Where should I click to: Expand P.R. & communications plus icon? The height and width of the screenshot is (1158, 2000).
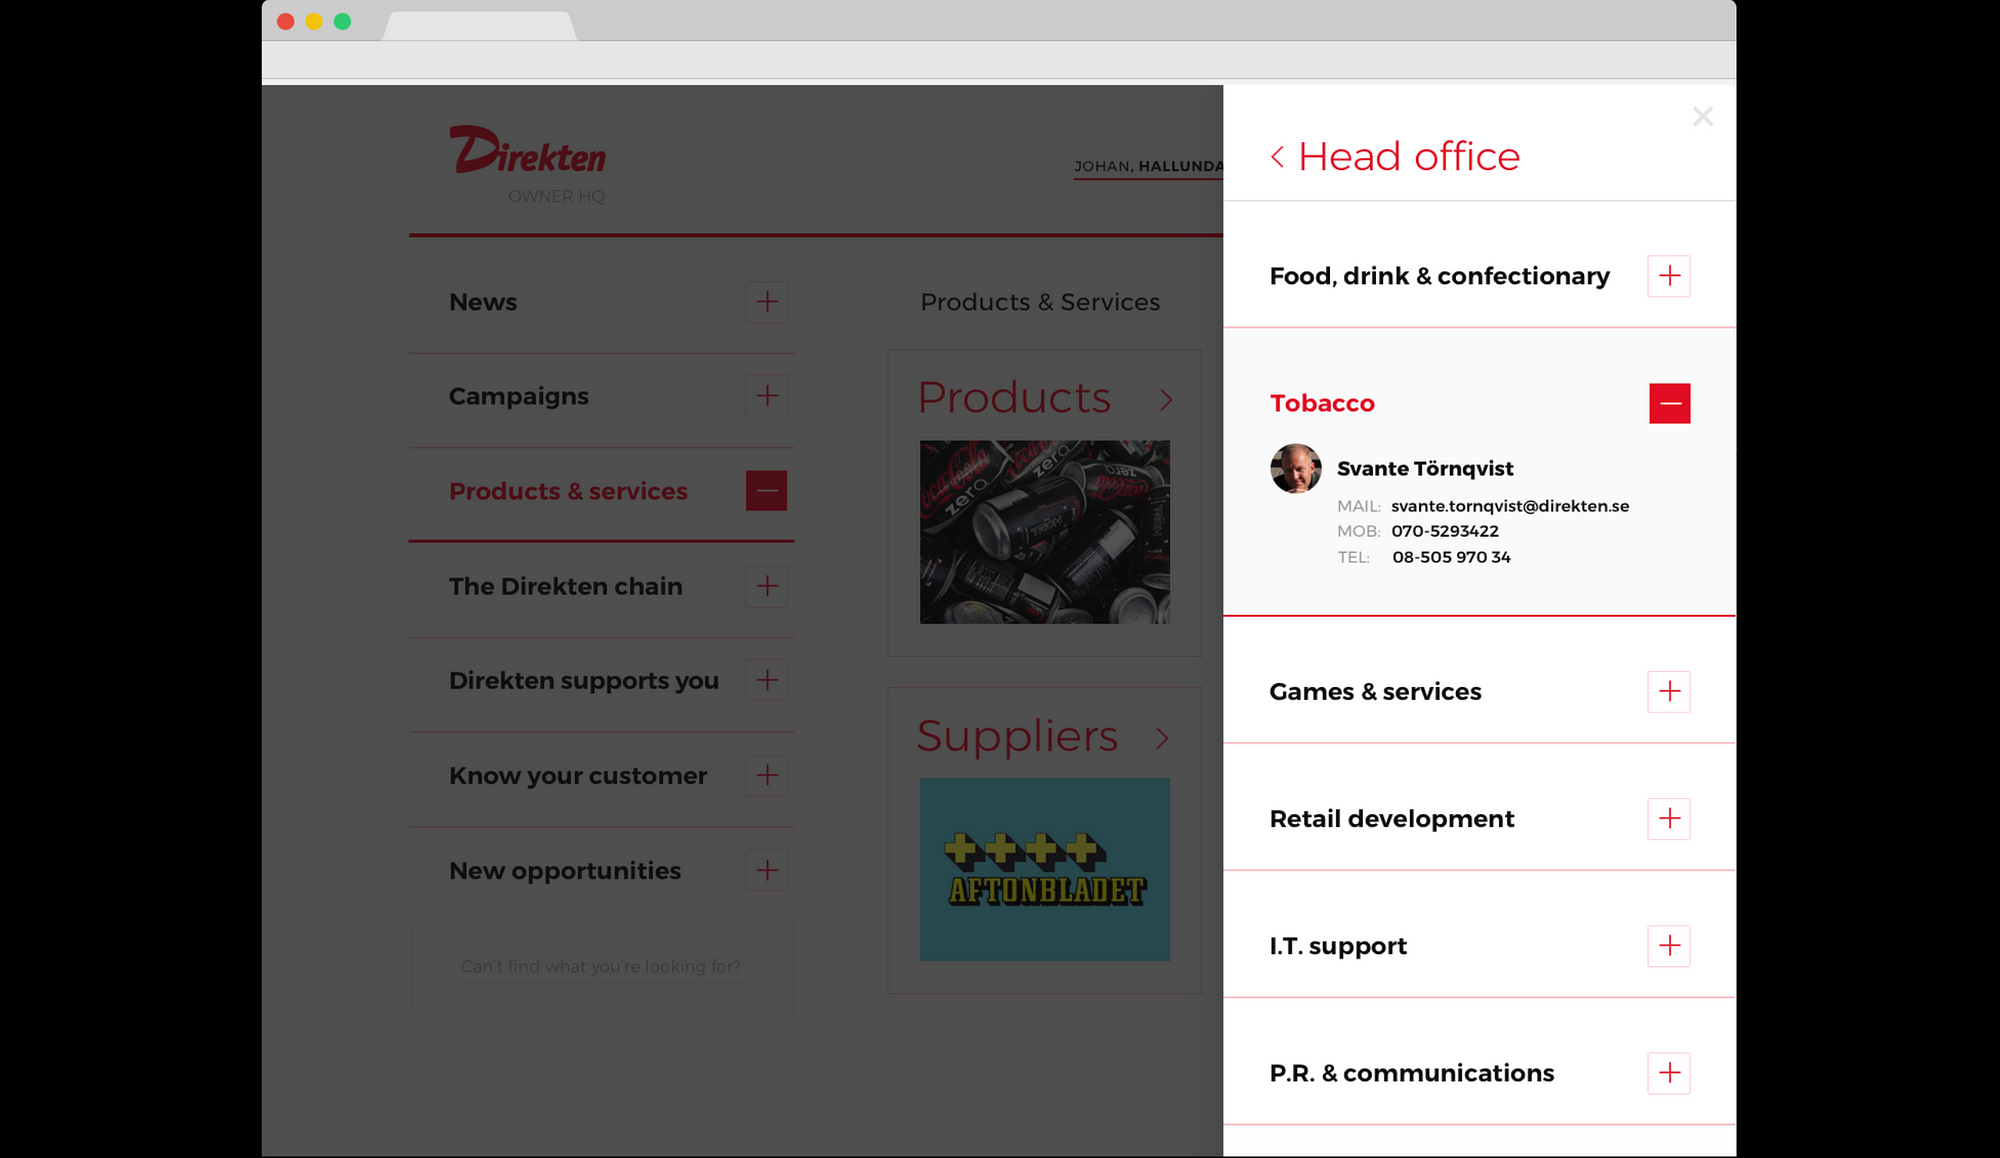click(x=1668, y=1073)
